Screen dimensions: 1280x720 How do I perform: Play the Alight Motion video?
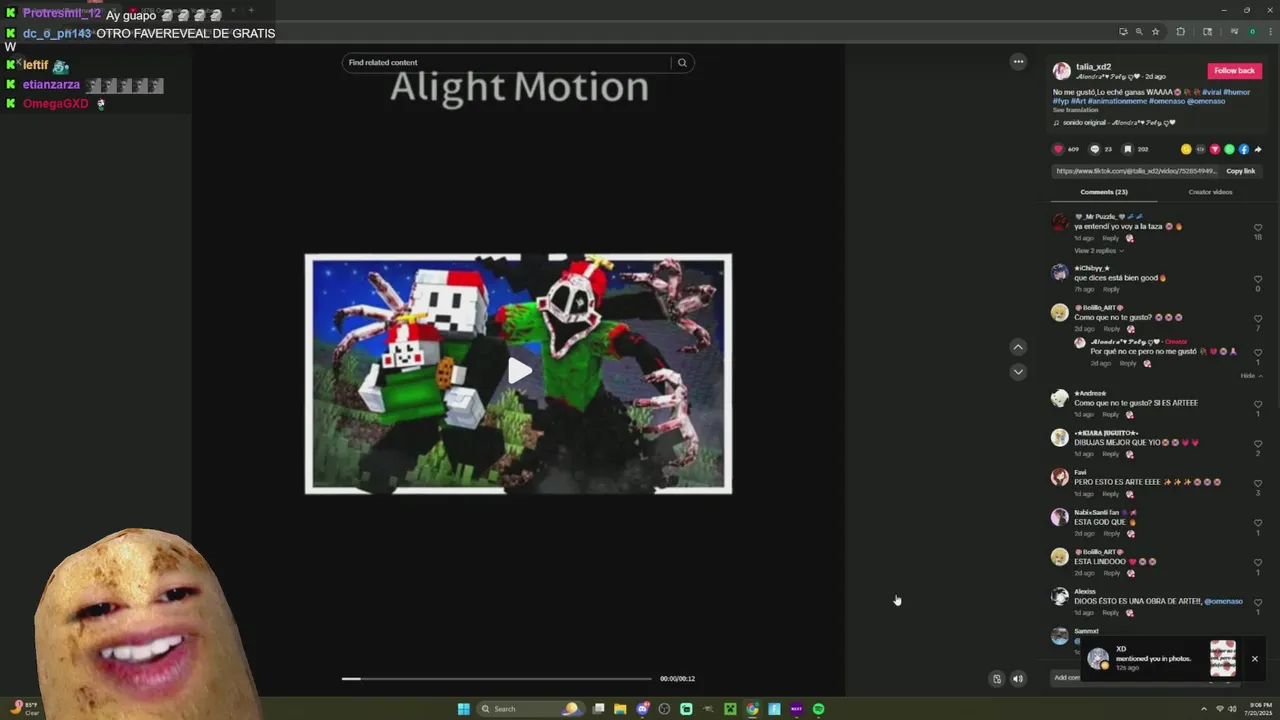(519, 371)
